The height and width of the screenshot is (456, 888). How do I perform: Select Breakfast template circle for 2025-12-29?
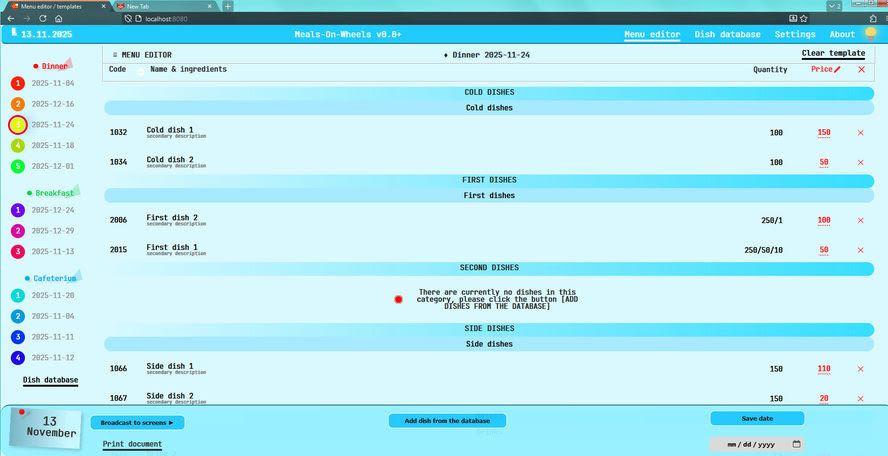click(18, 231)
